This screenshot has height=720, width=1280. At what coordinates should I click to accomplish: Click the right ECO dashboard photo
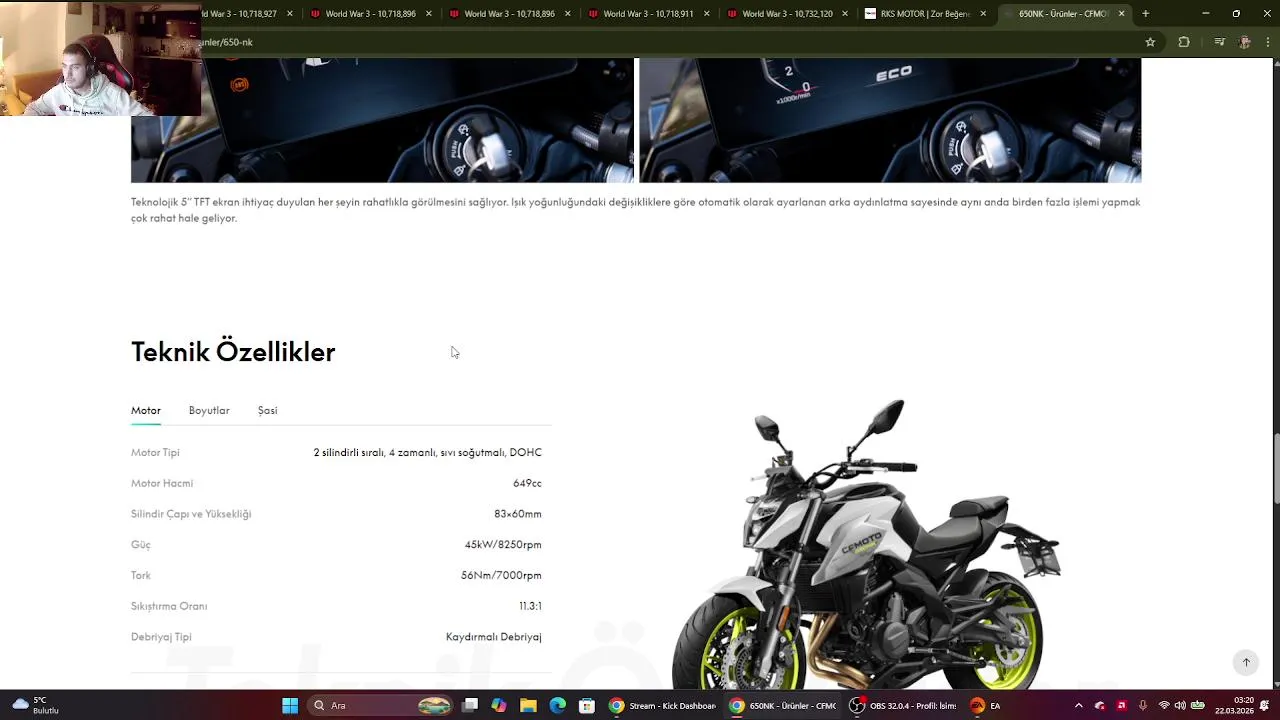pyautogui.click(x=890, y=120)
